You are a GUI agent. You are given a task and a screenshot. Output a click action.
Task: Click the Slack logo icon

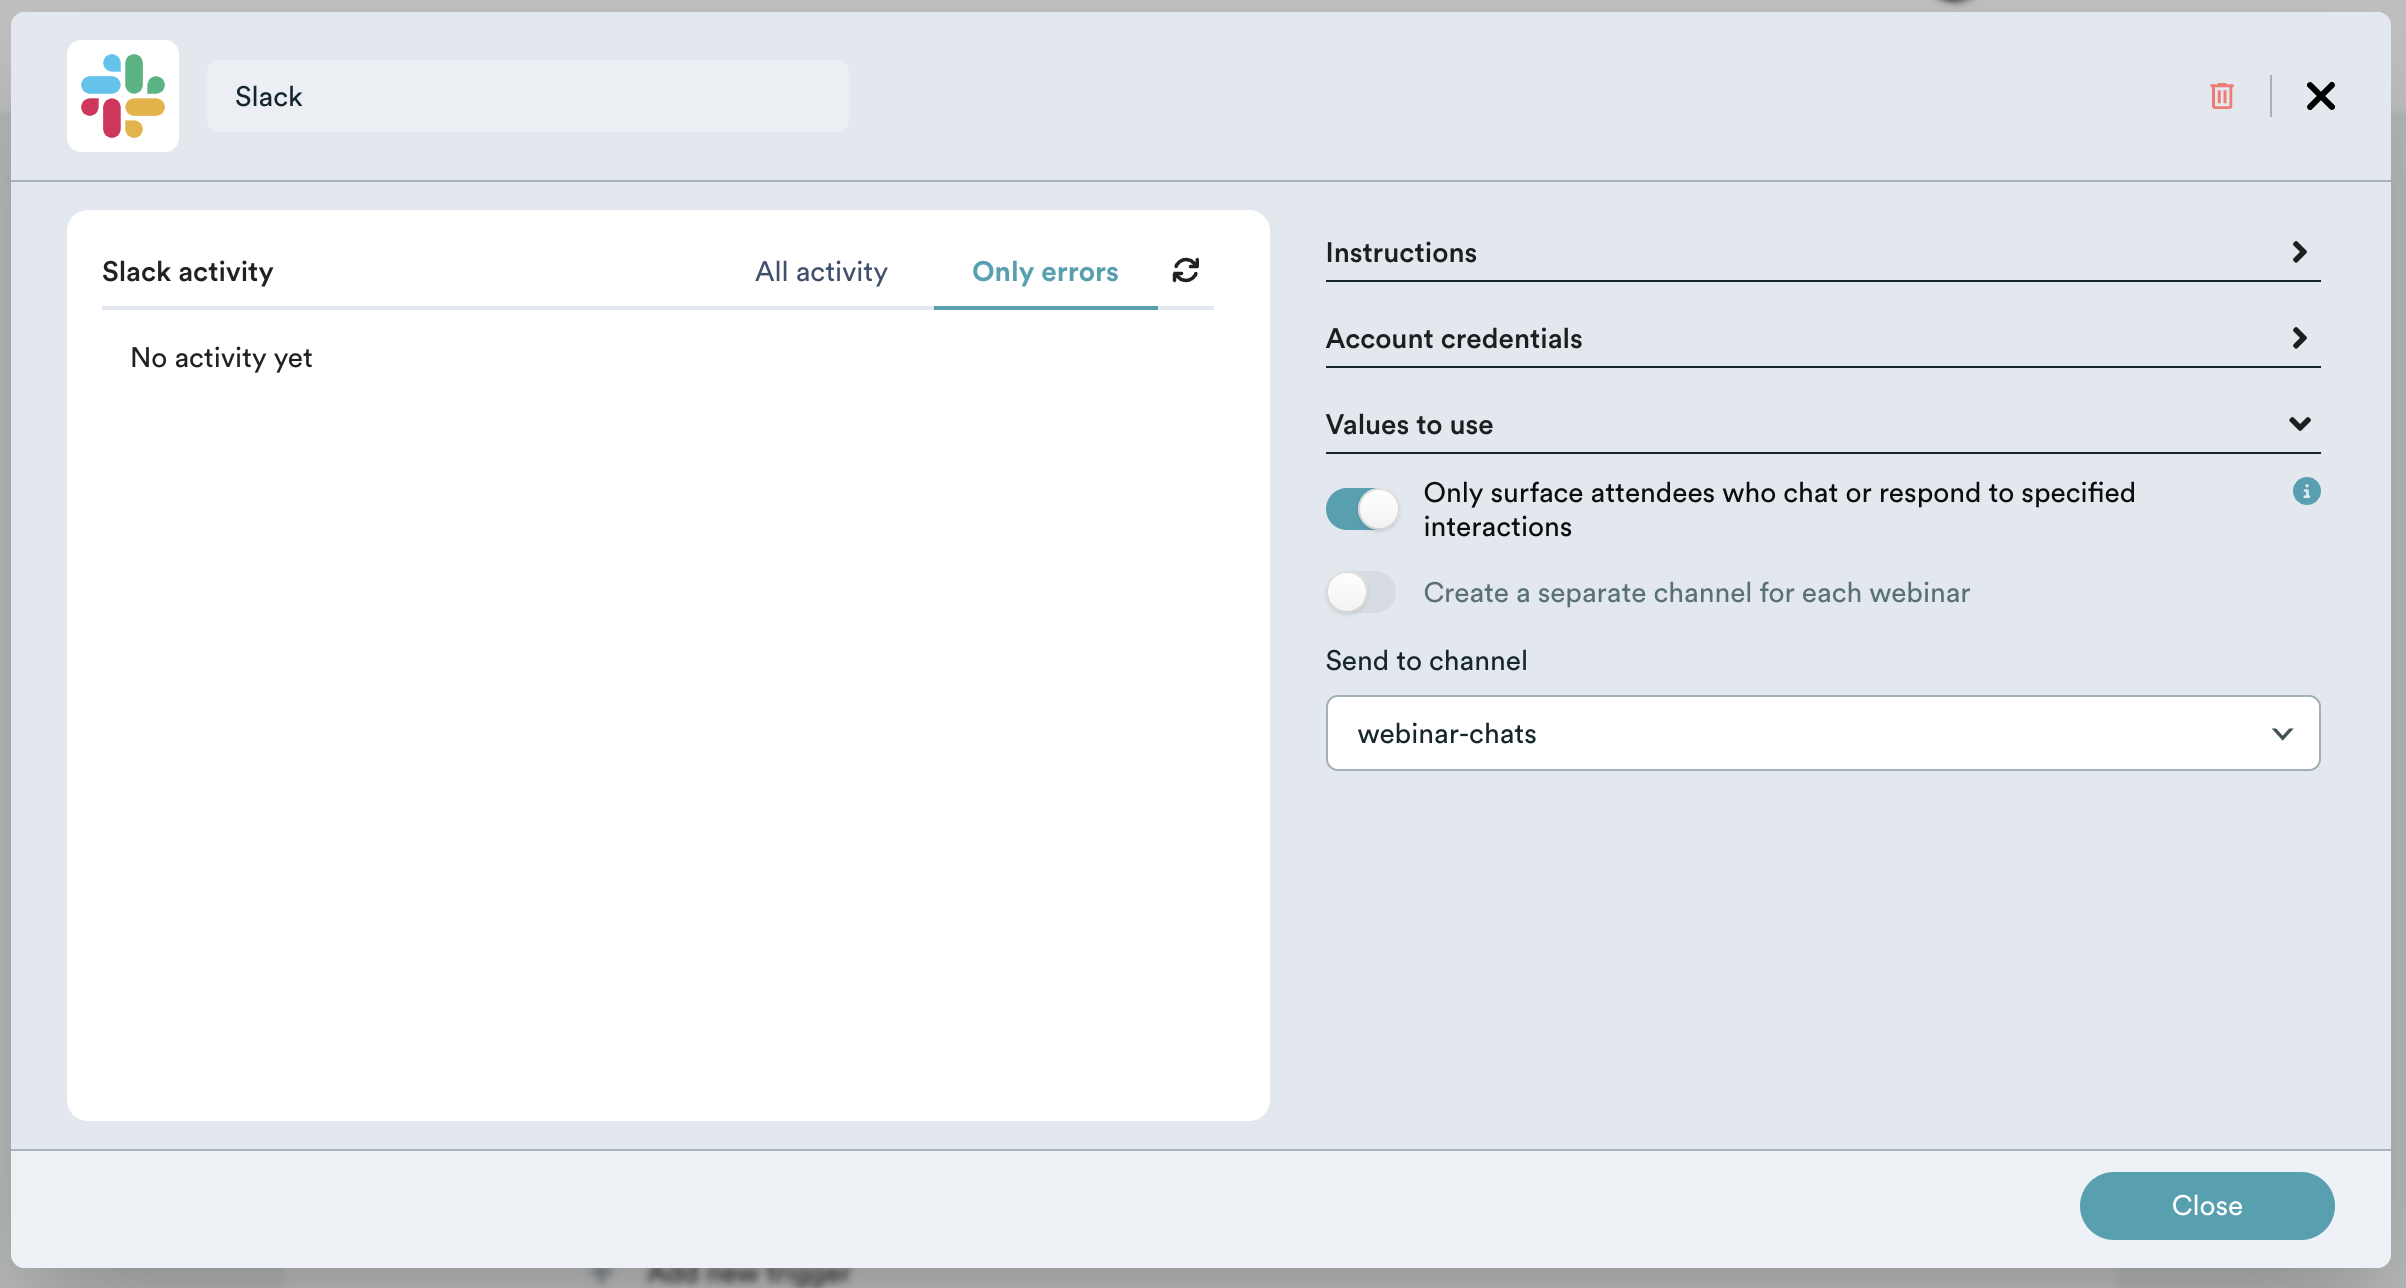(123, 96)
